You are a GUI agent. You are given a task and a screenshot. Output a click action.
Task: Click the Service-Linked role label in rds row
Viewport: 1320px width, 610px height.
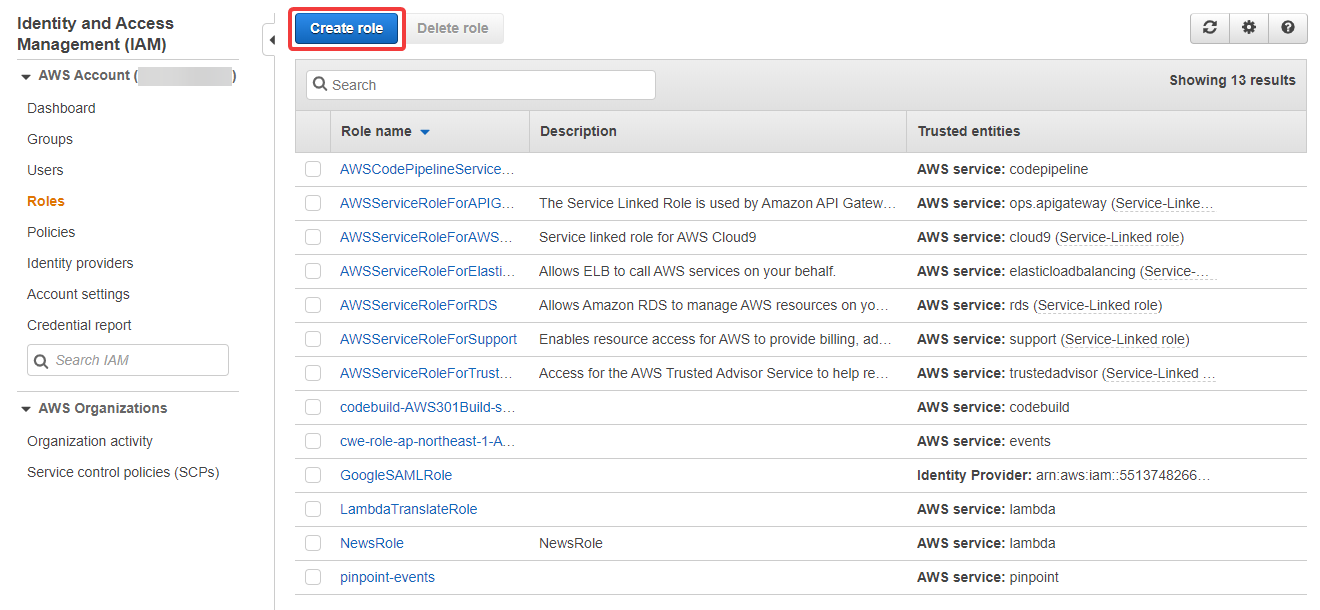coord(1100,305)
